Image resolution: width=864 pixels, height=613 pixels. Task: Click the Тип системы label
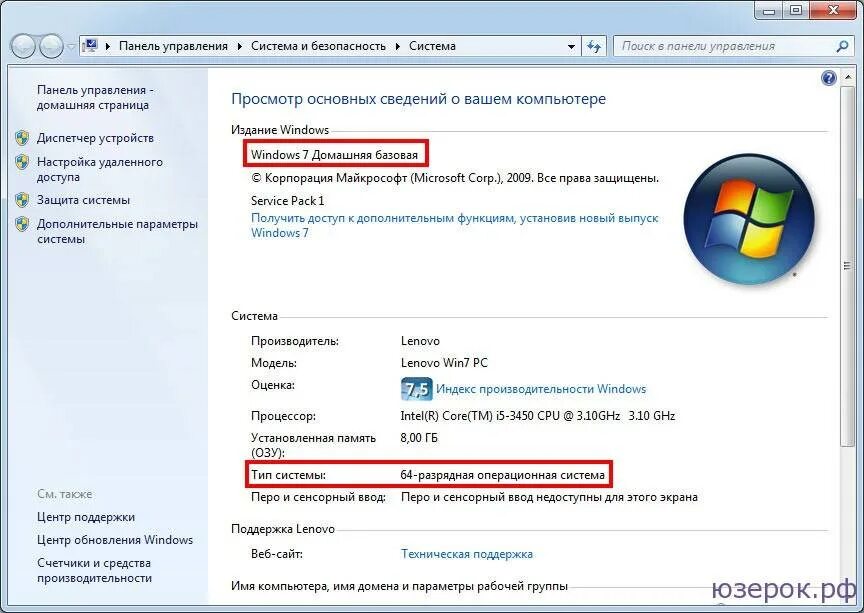pyautogui.click(x=288, y=475)
